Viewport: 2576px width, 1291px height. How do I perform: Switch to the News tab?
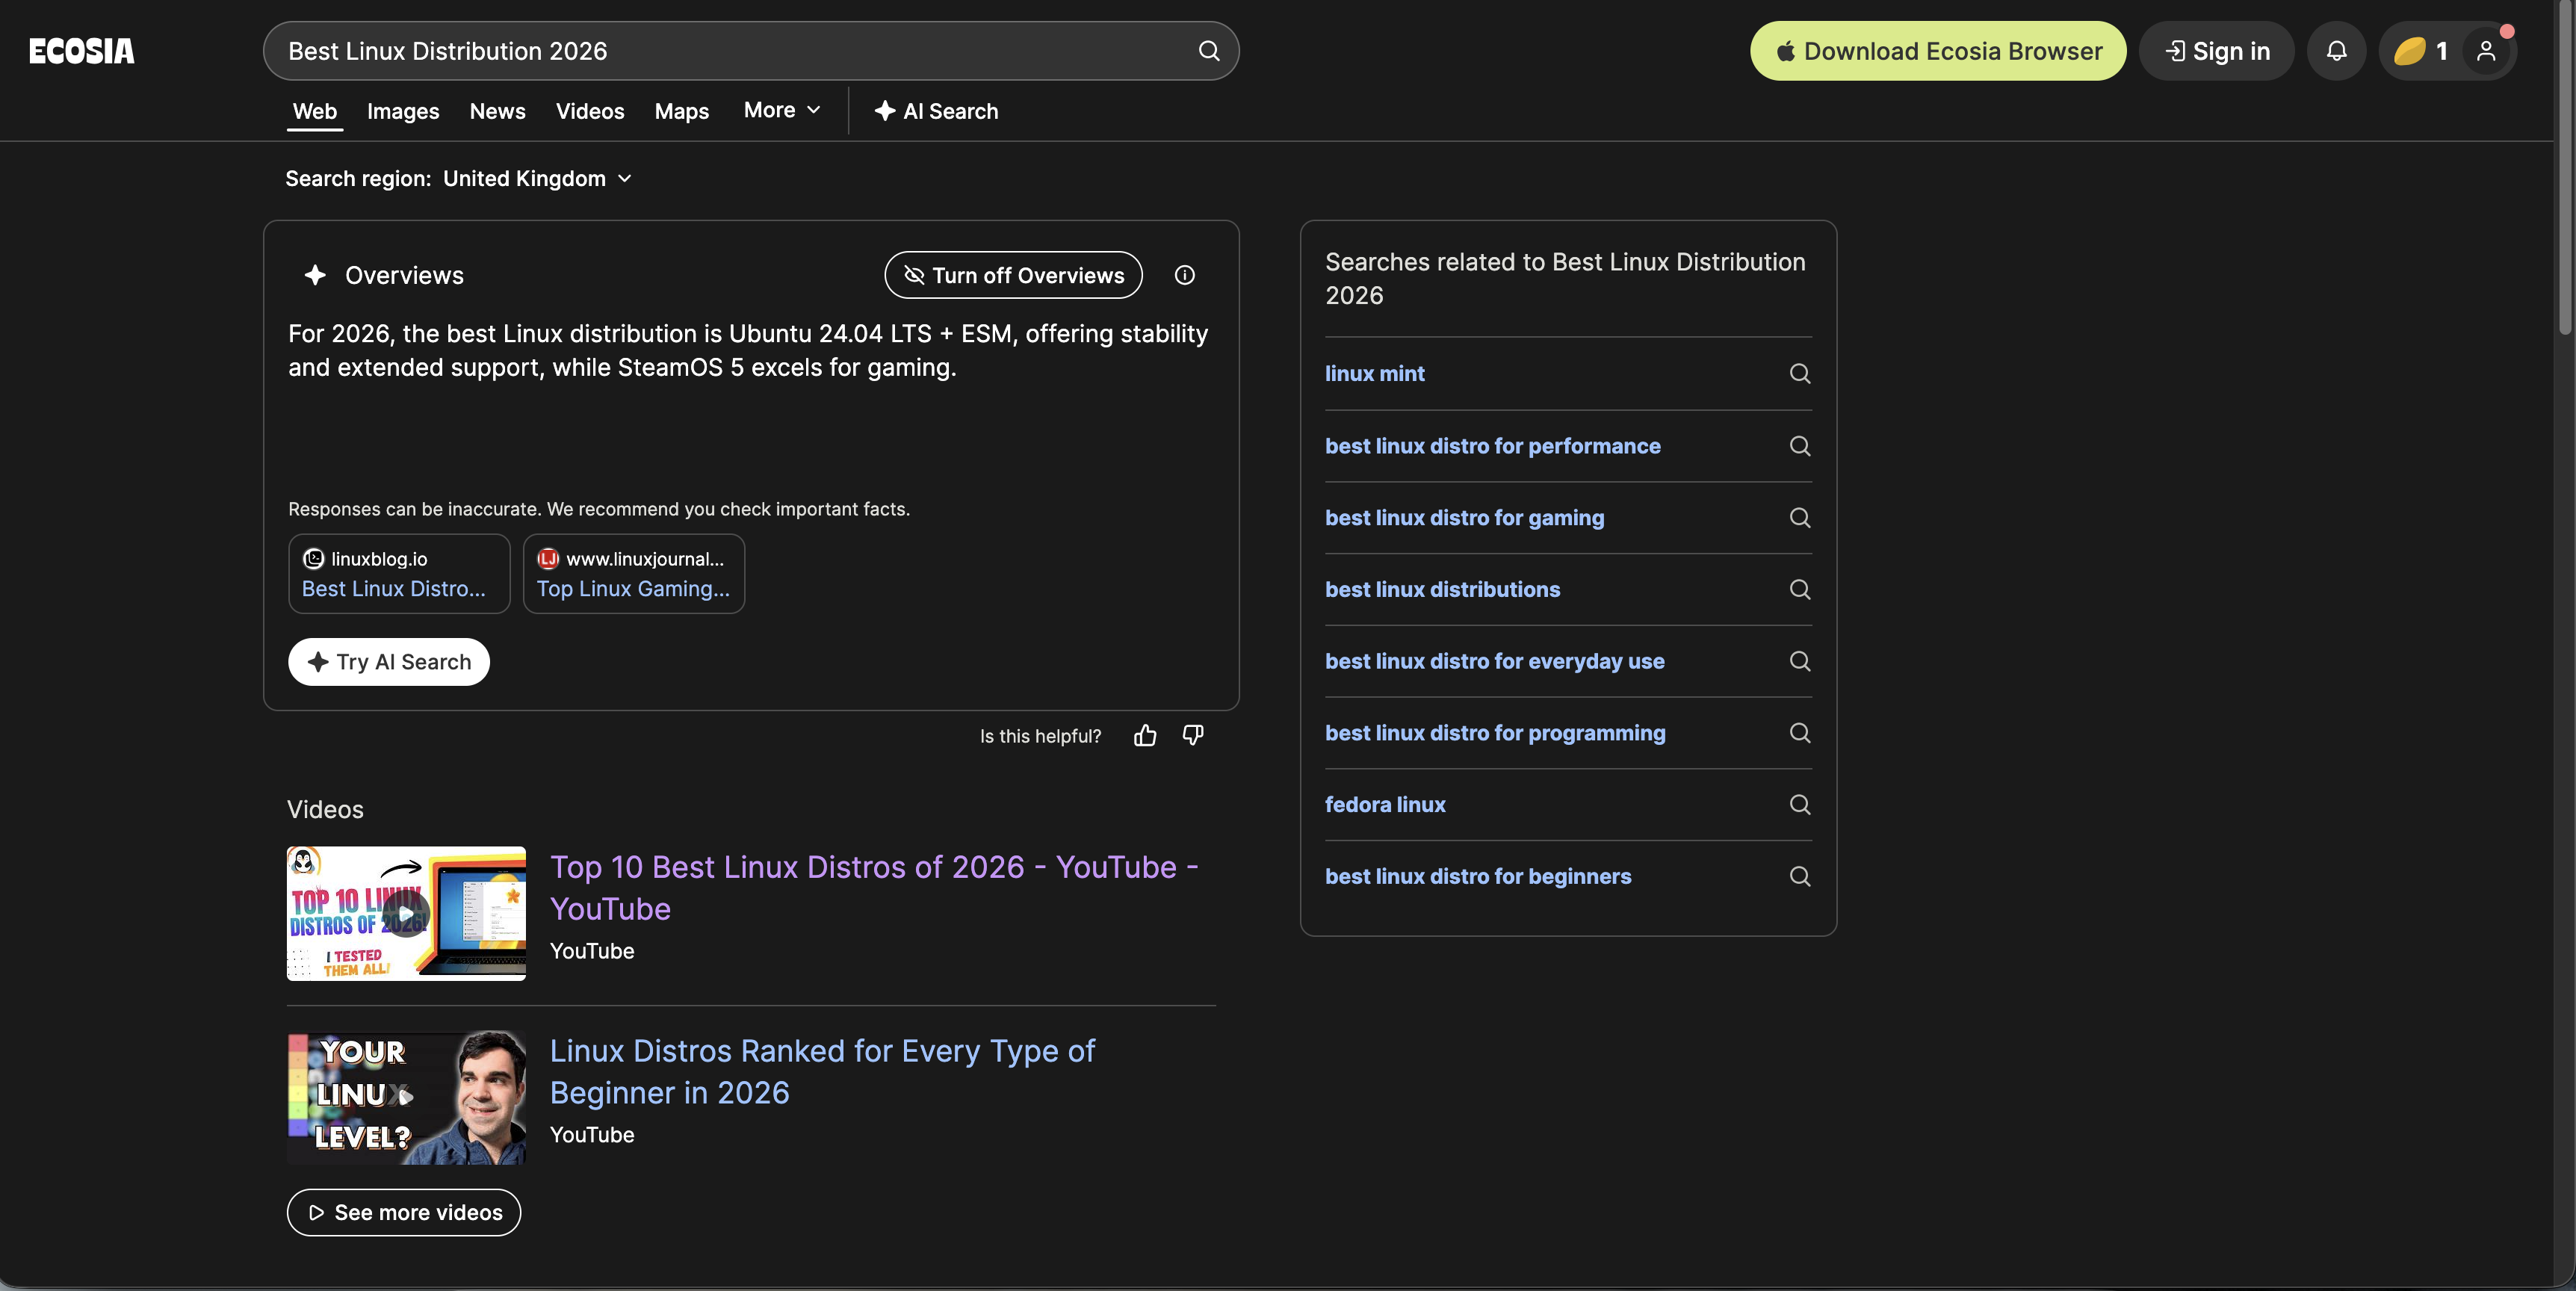pyautogui.click(x=497, y=111)
